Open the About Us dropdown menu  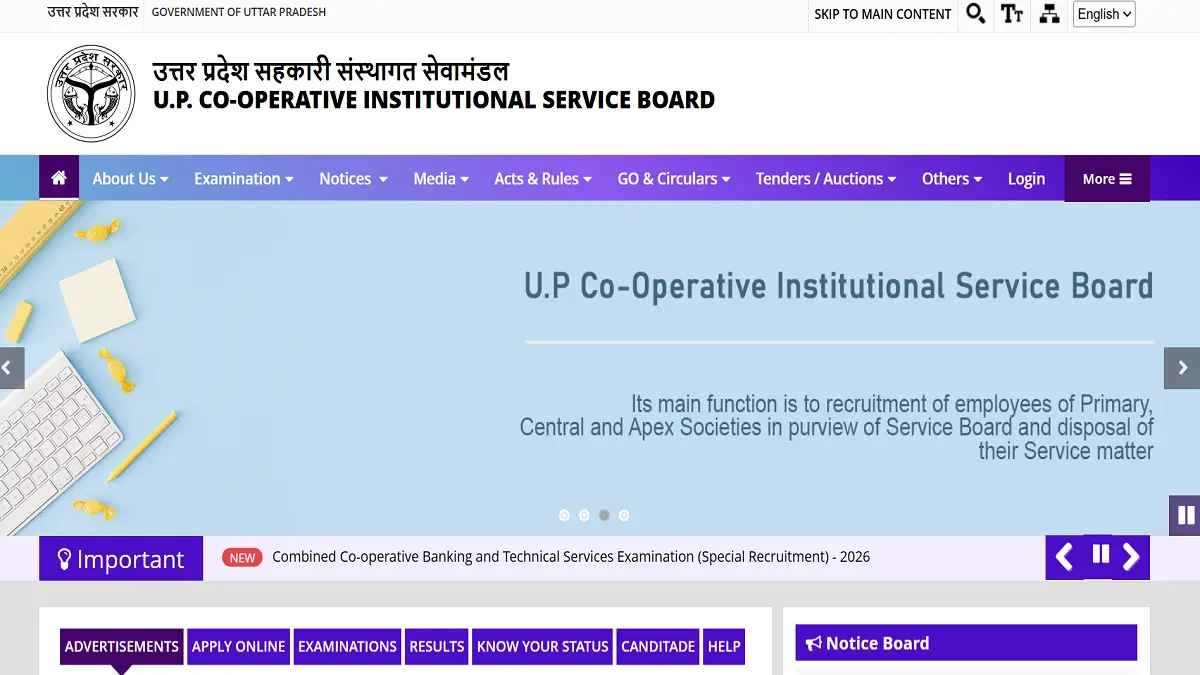tap(130, 178)
